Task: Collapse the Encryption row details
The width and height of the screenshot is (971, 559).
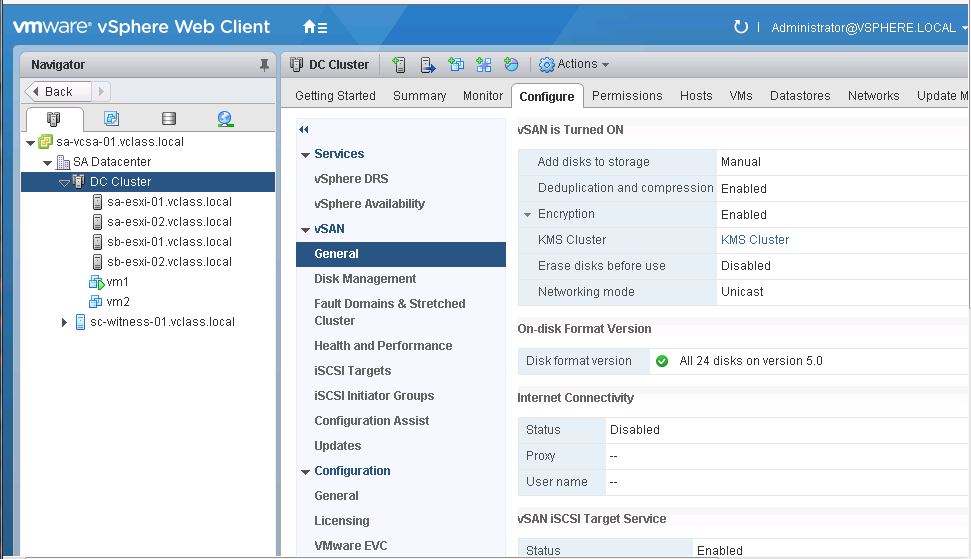Action: (x=528, y=215)
